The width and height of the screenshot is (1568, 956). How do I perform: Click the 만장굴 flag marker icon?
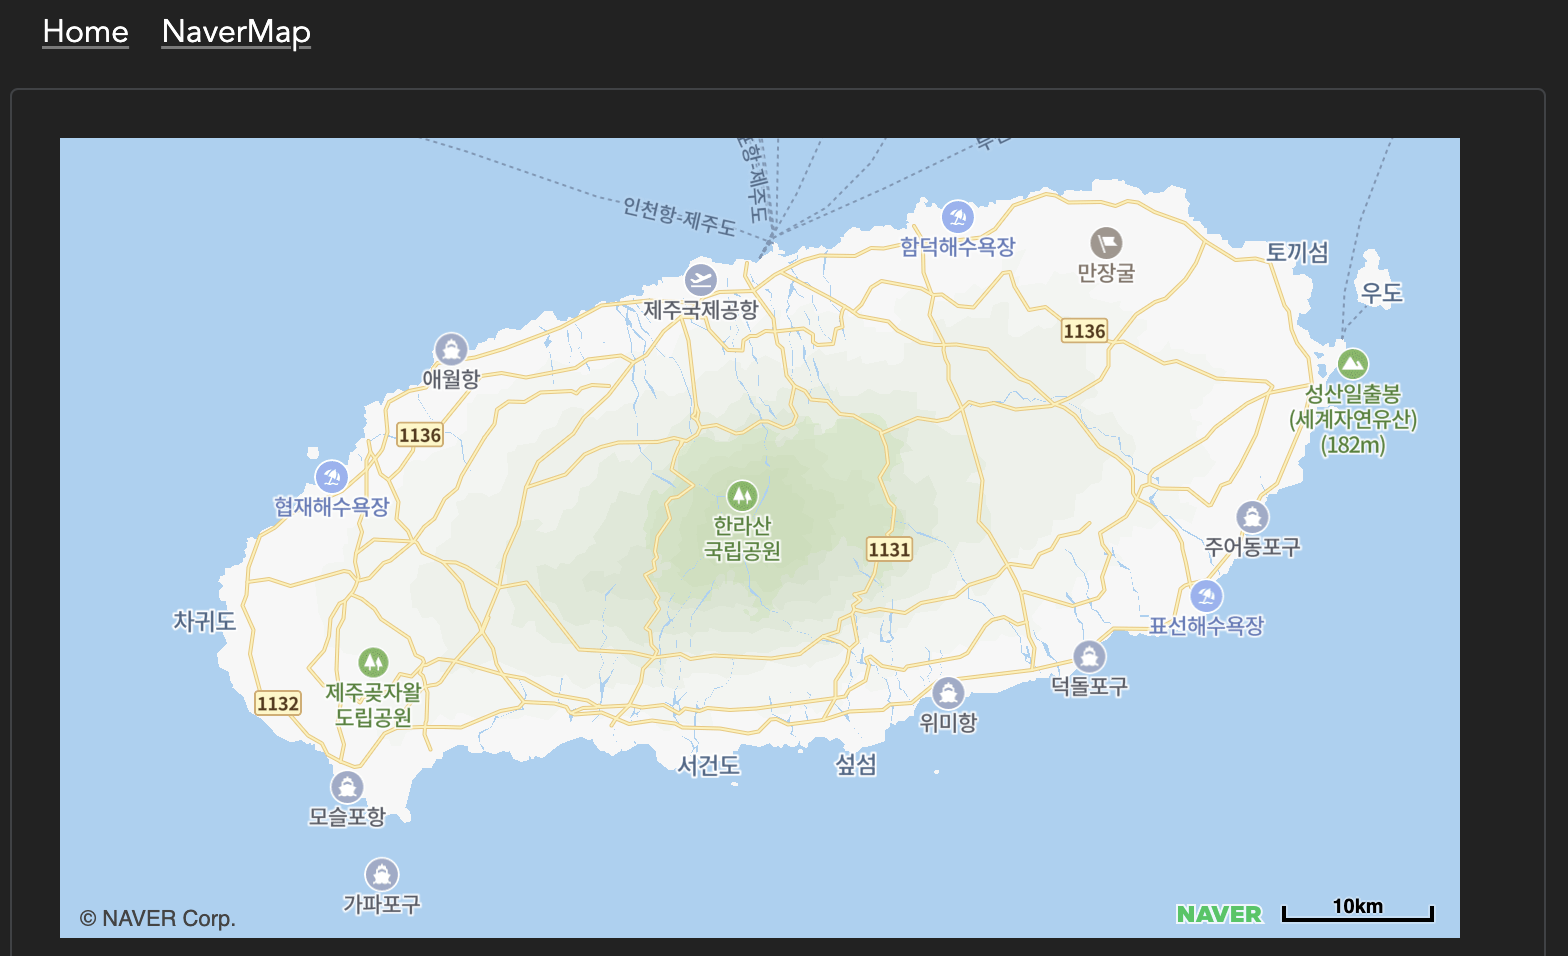(1106, 243)
